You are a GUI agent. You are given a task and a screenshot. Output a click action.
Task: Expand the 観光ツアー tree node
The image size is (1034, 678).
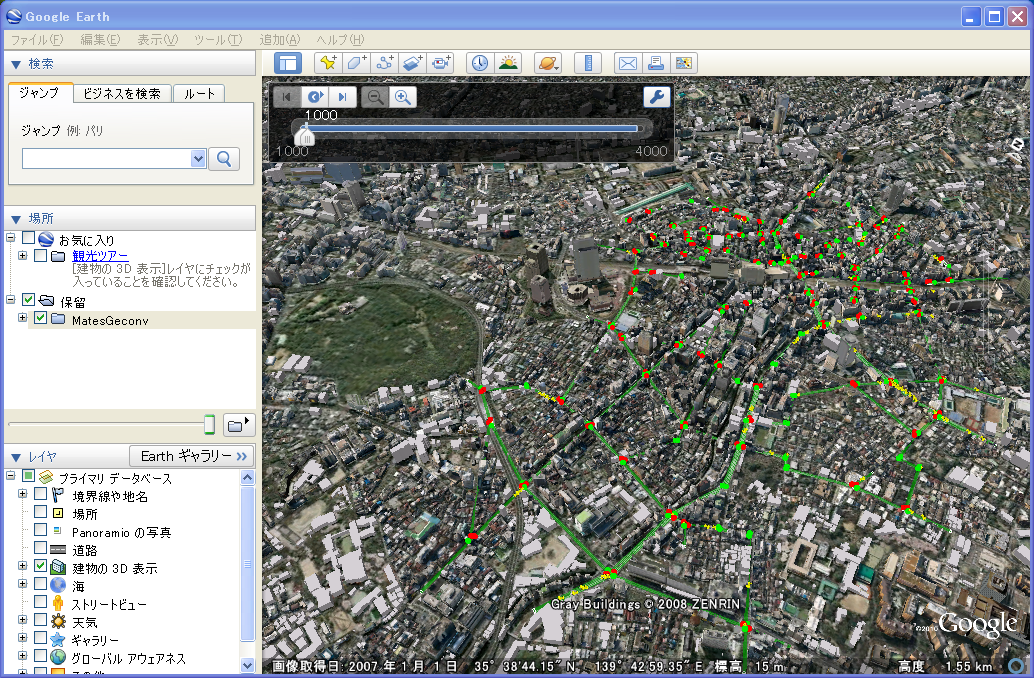pyautogui.click(x=22, y=255)
